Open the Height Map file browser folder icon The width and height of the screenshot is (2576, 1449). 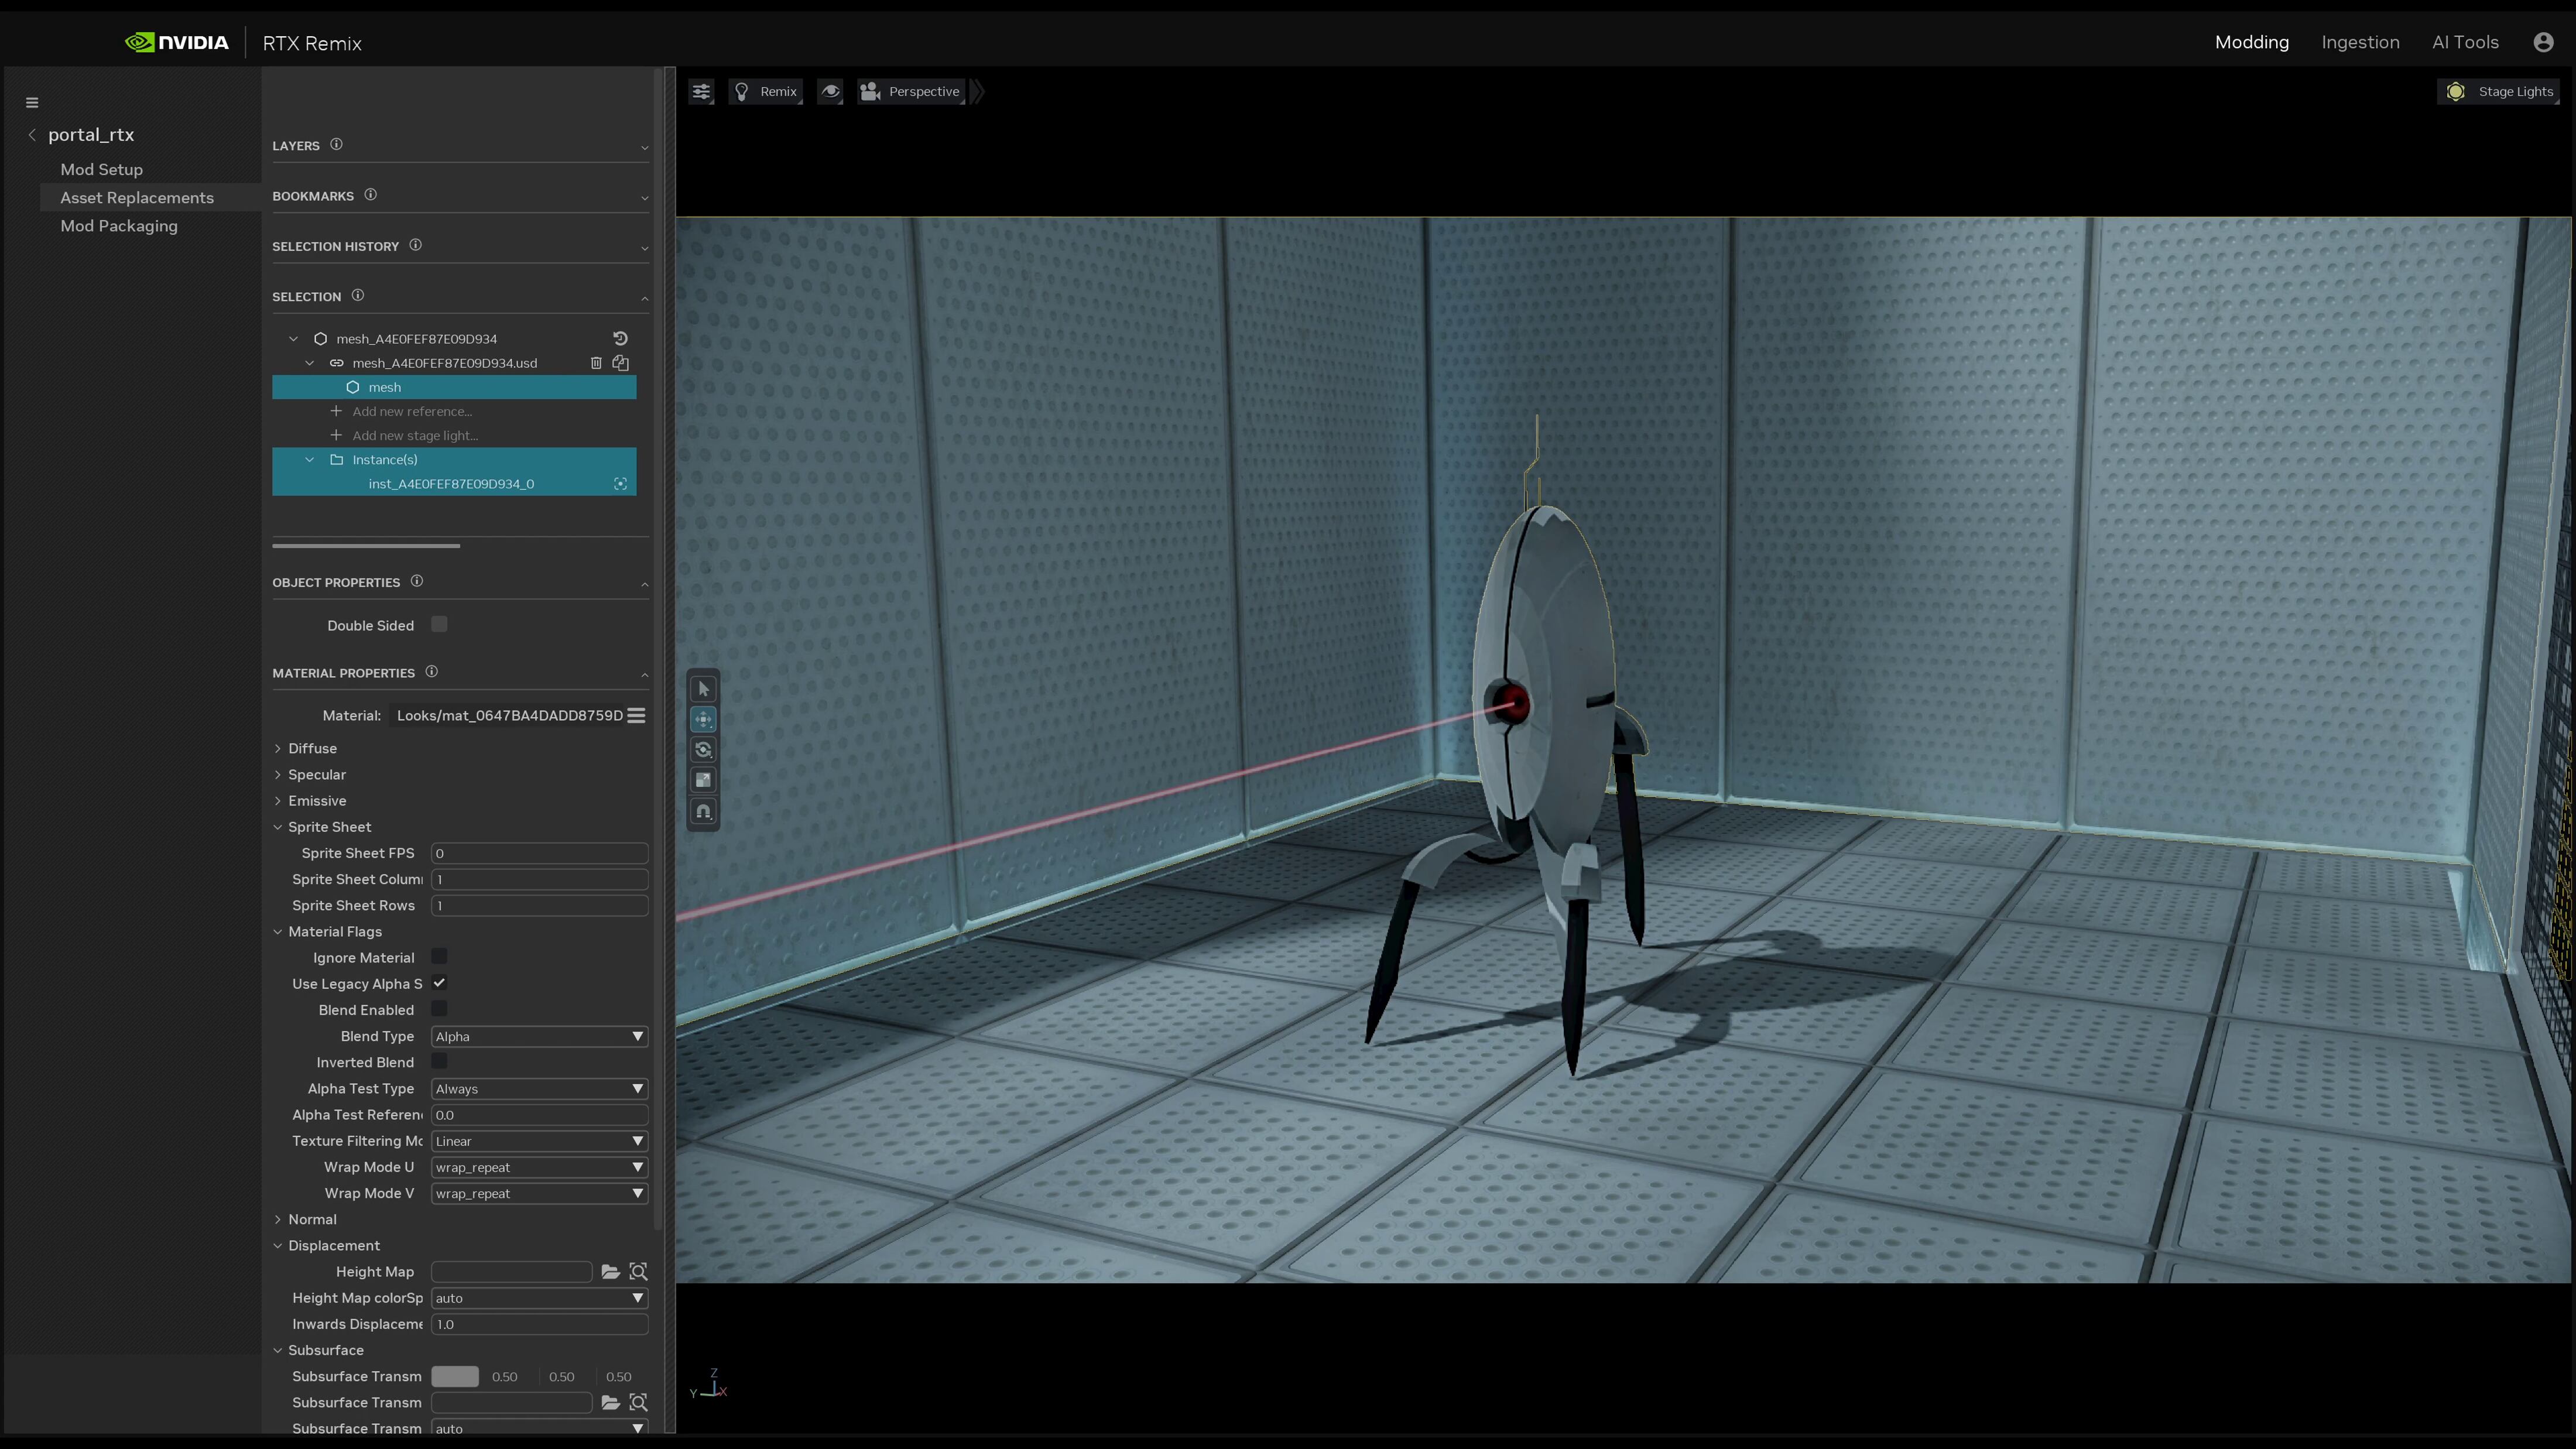click(611, 1271)
